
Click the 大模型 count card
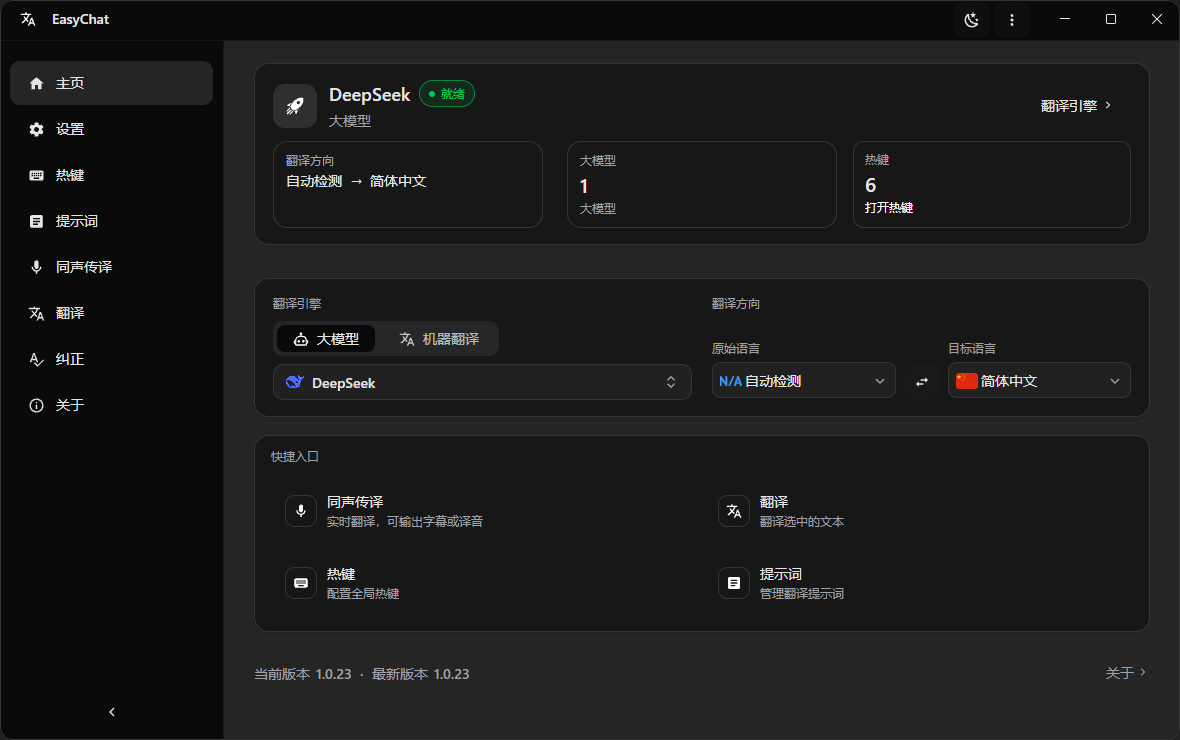(701, 184)
